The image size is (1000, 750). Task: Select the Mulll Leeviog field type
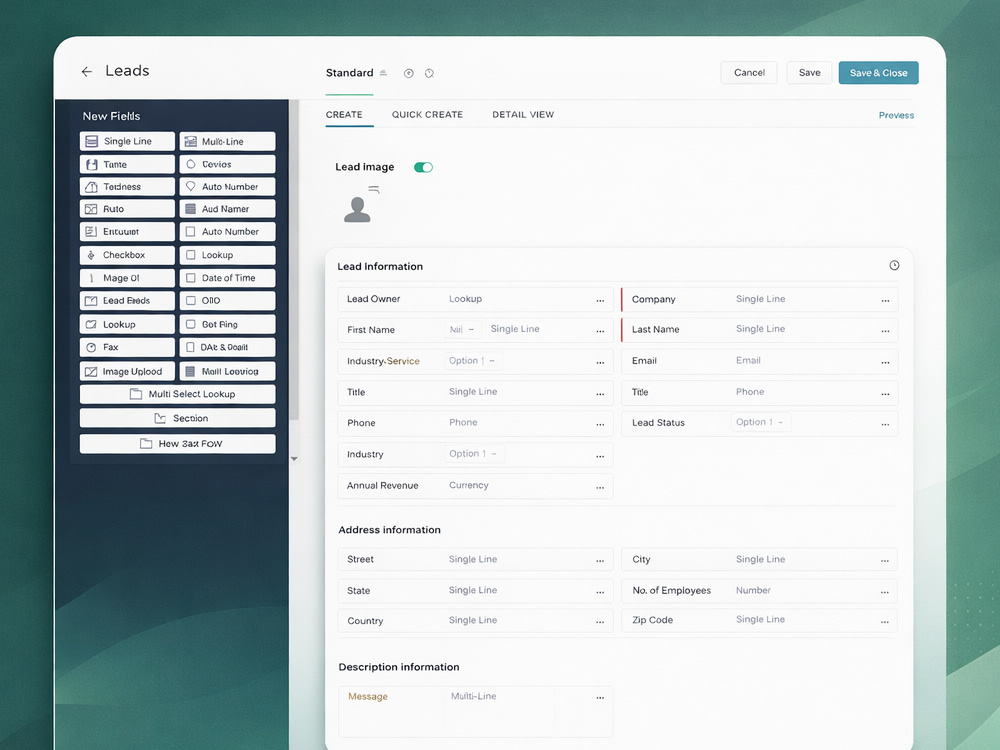pos(227,371)
